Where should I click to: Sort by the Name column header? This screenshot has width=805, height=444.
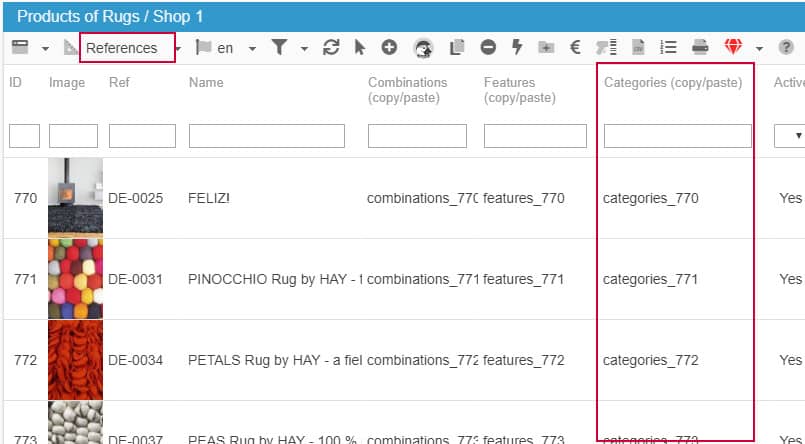click(x=205, y=83)
